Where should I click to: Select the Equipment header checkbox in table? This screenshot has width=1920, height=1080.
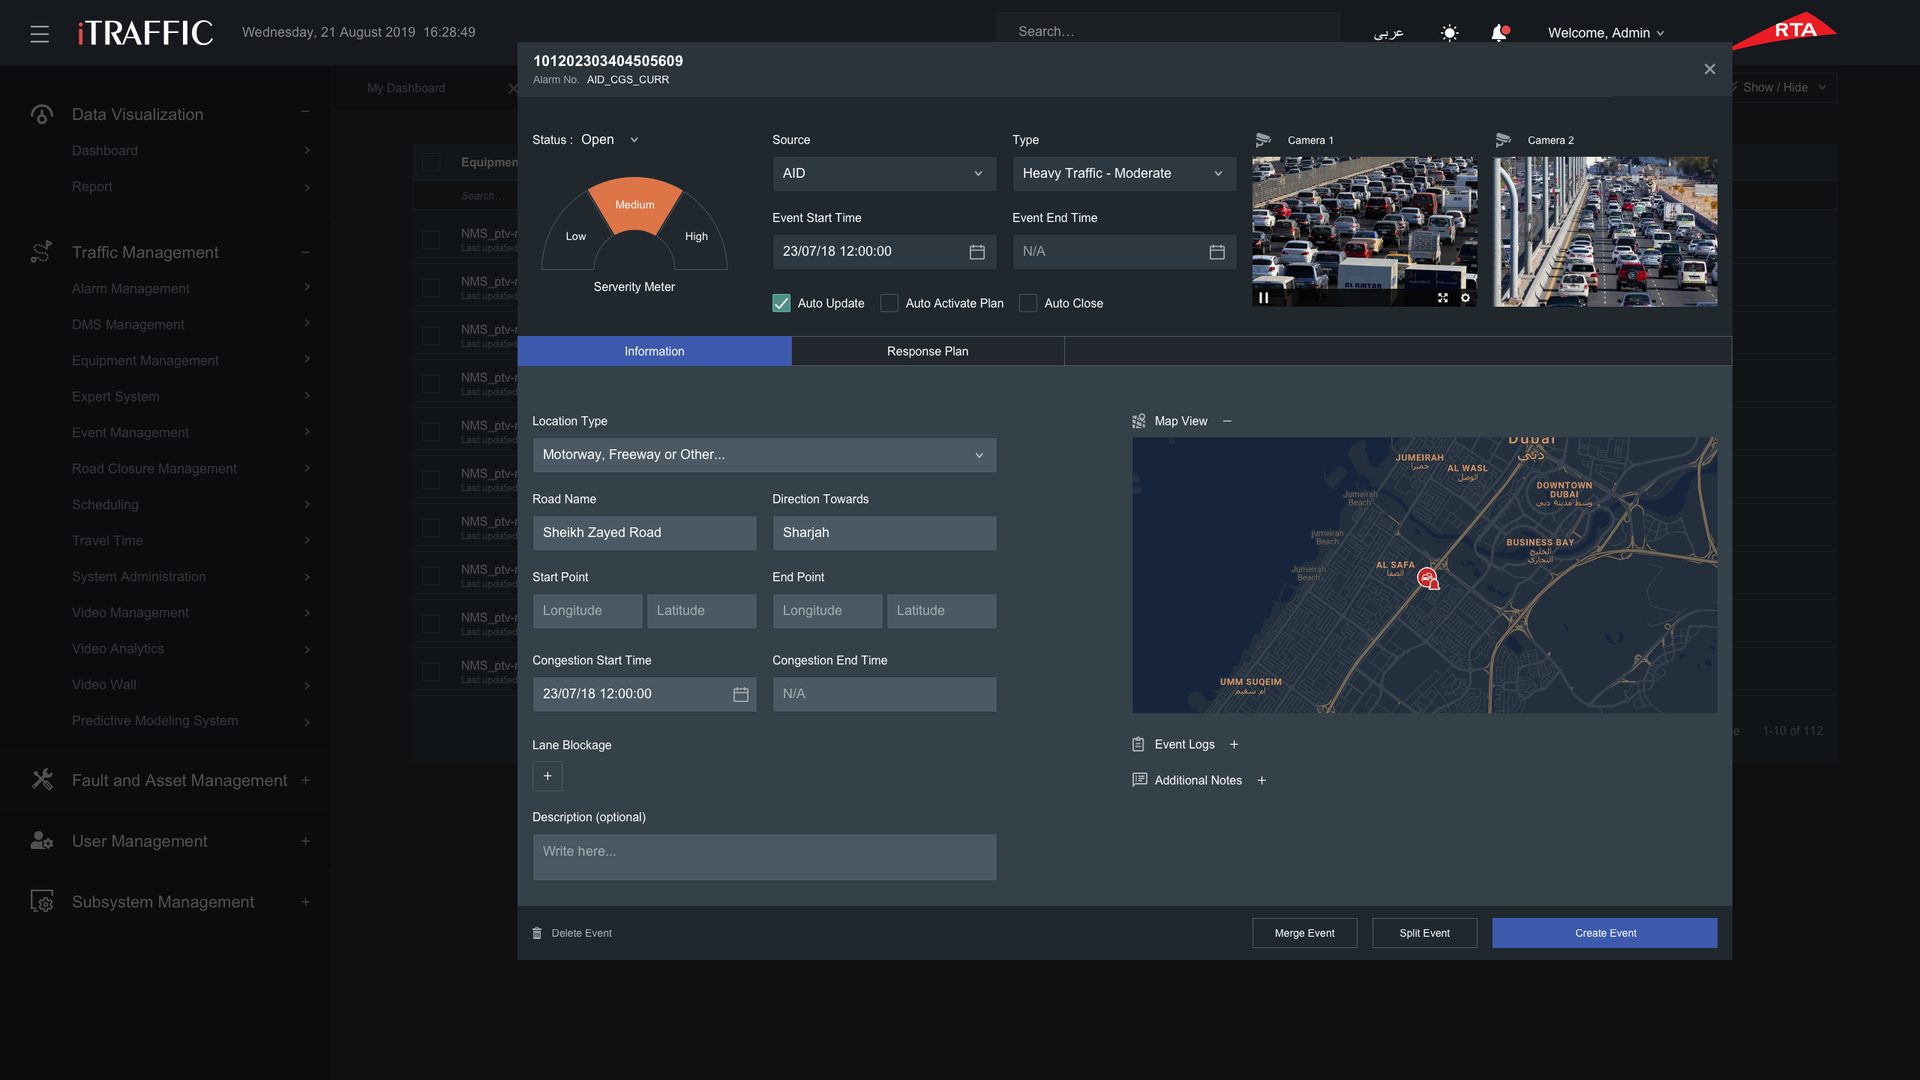pos(431,162)
